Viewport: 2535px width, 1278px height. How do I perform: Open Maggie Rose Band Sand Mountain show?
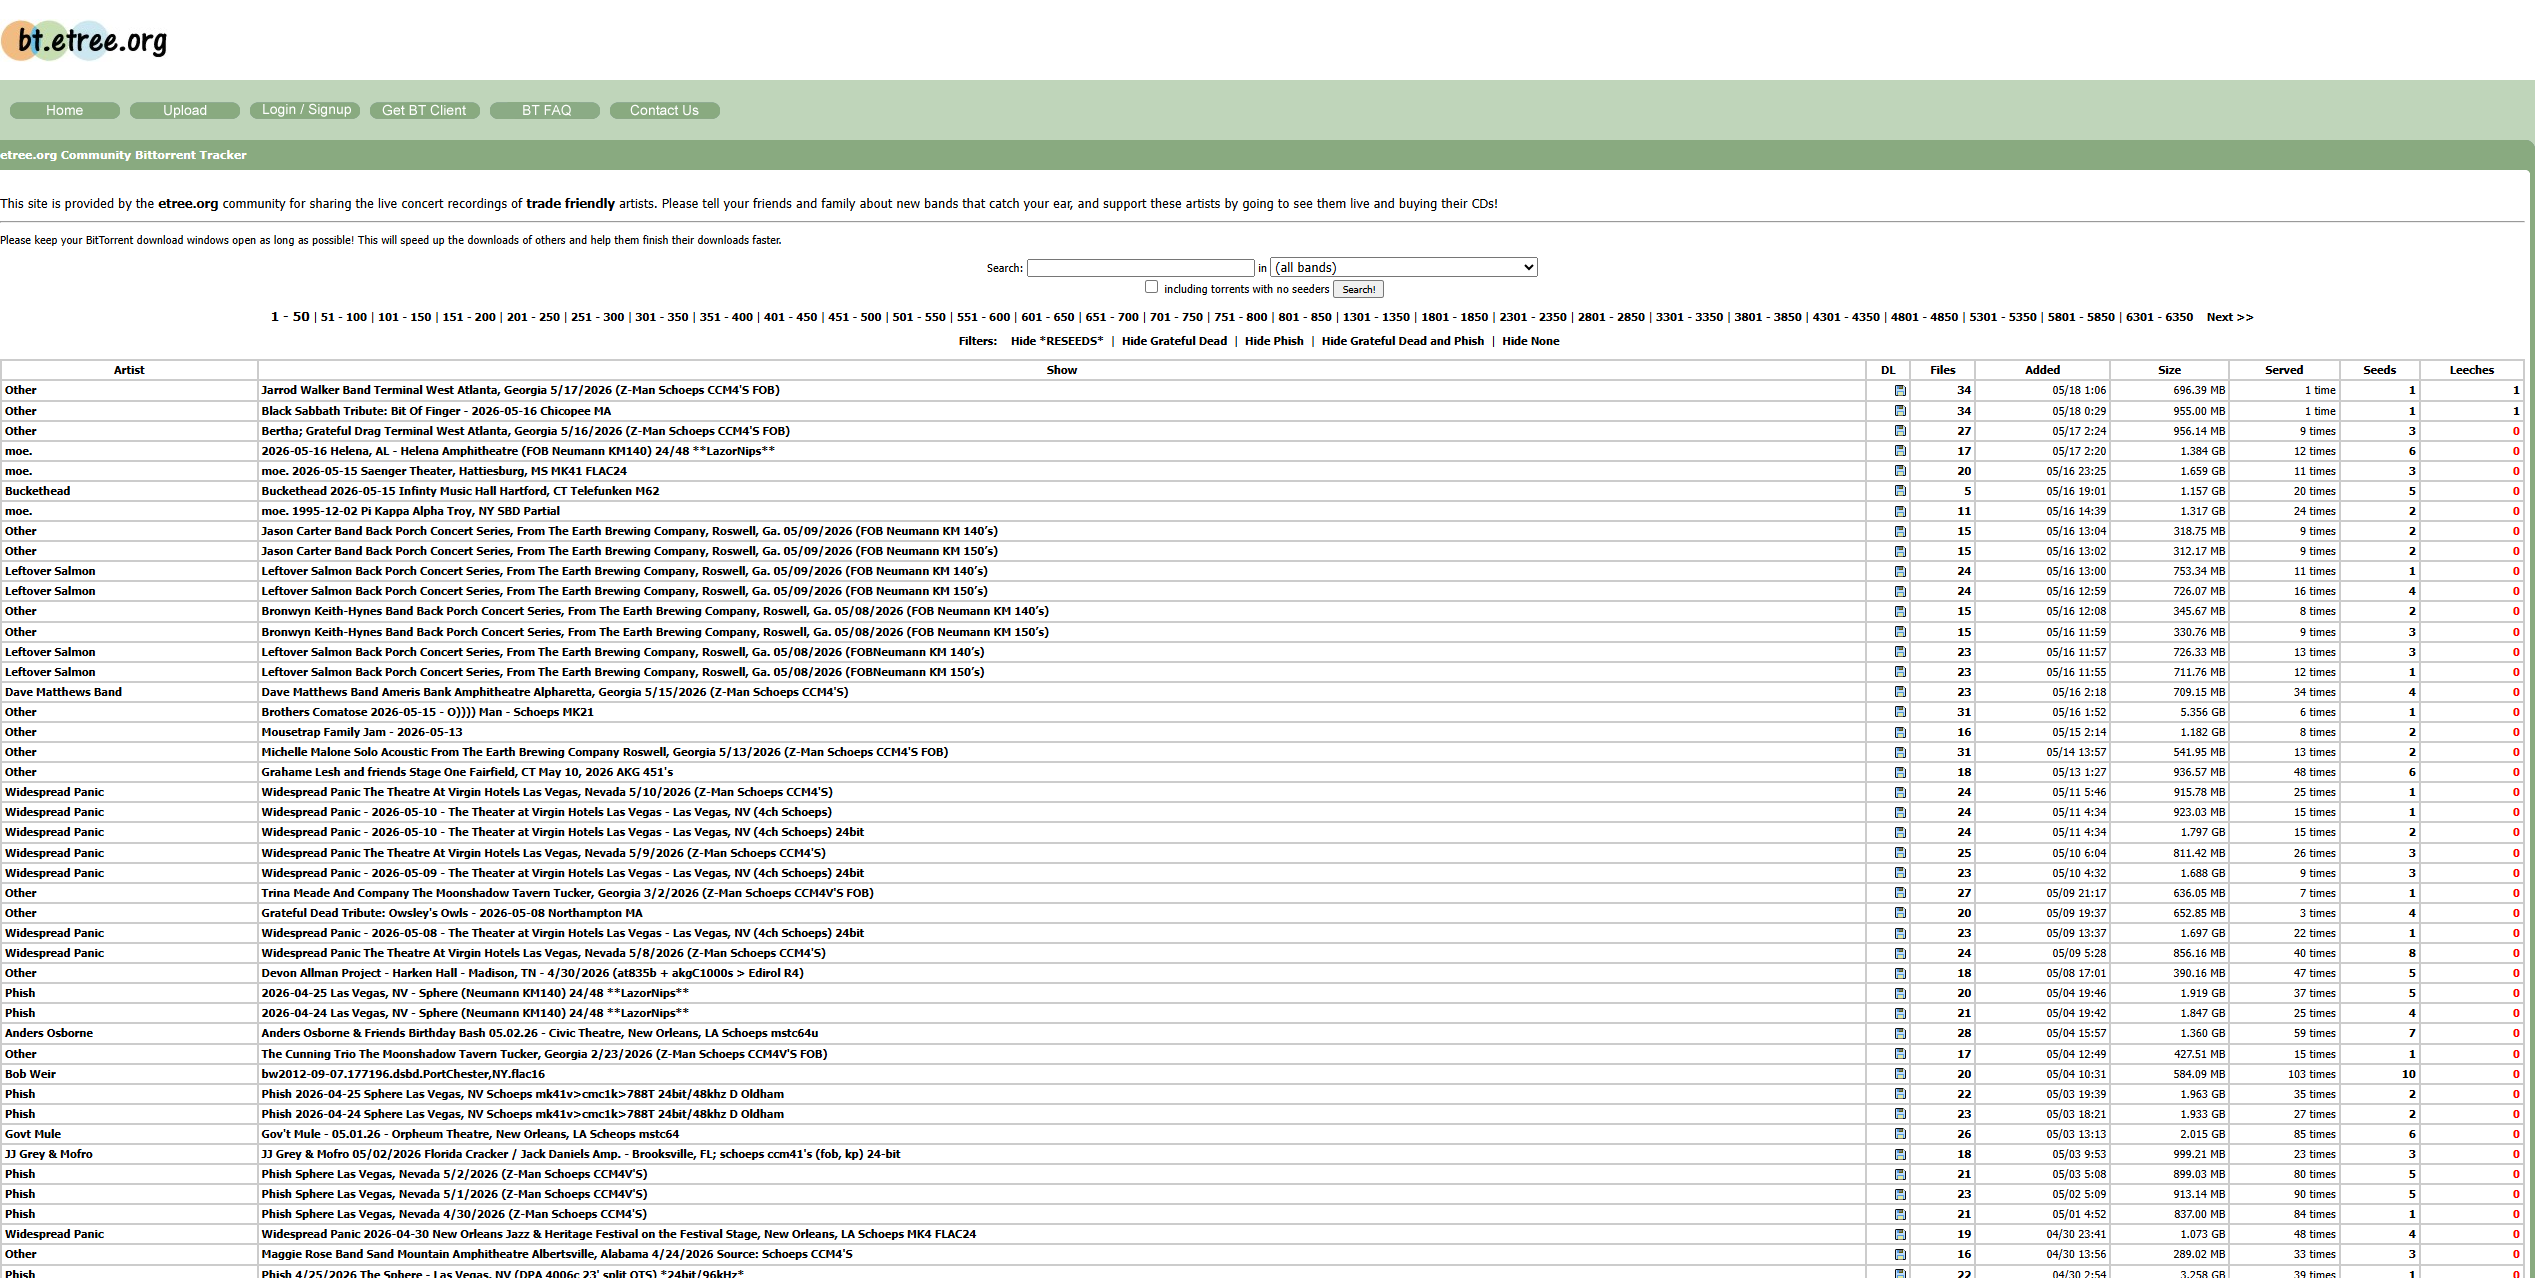point(557,1254)
